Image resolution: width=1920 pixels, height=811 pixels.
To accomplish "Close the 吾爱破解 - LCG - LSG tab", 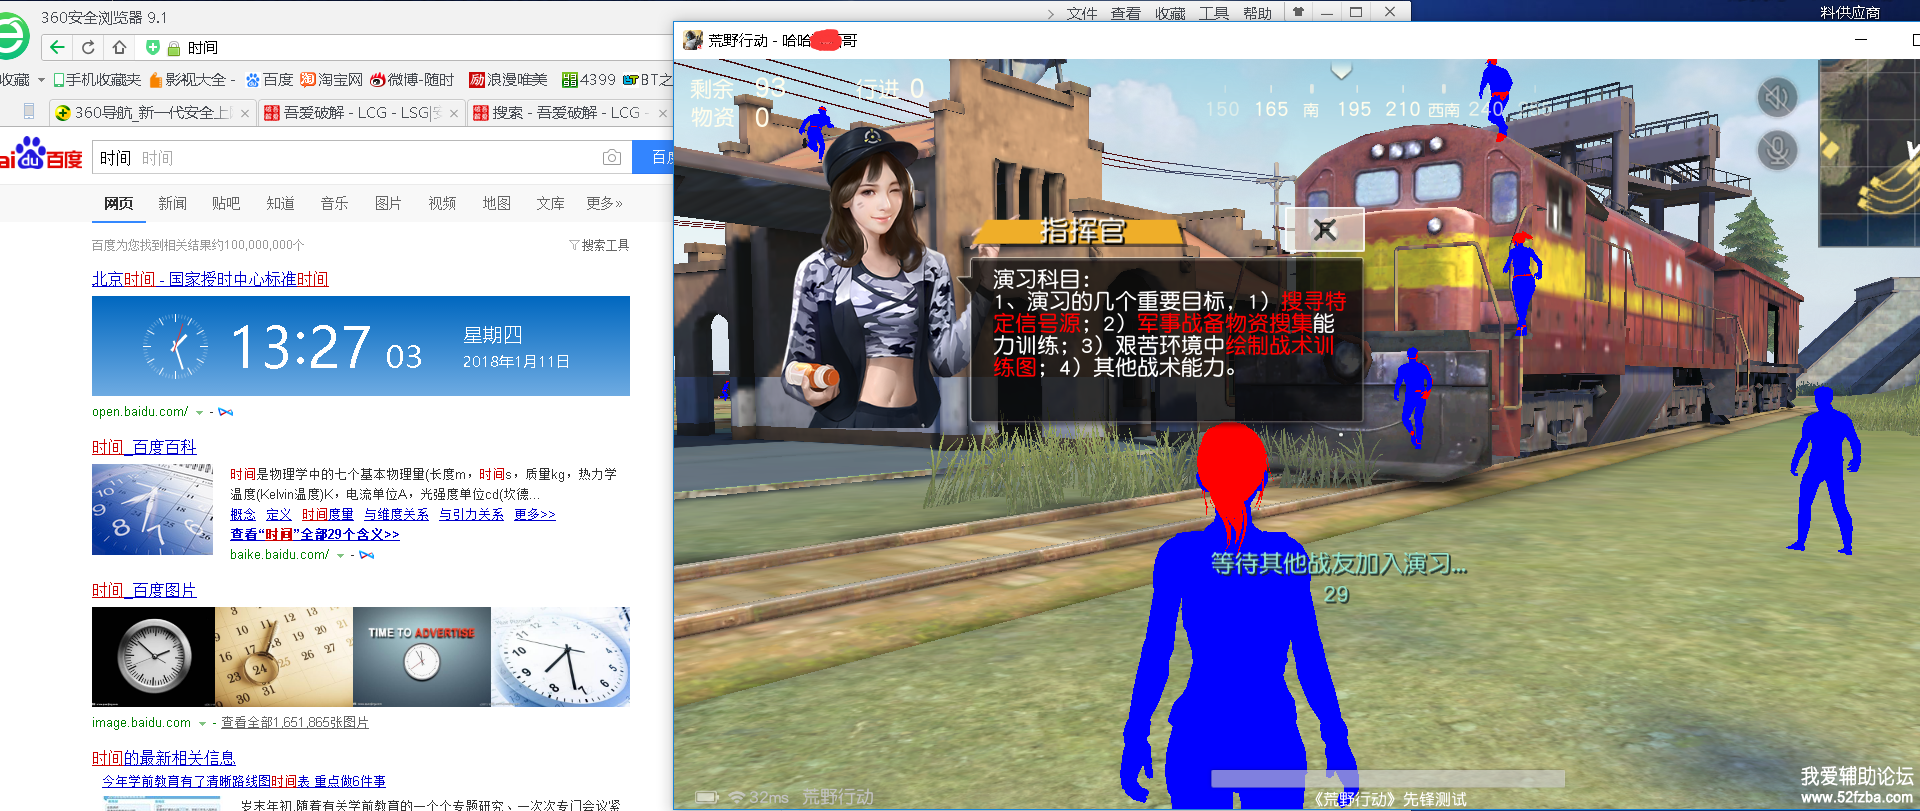I will pyautogui.click(x=454, y=113).
